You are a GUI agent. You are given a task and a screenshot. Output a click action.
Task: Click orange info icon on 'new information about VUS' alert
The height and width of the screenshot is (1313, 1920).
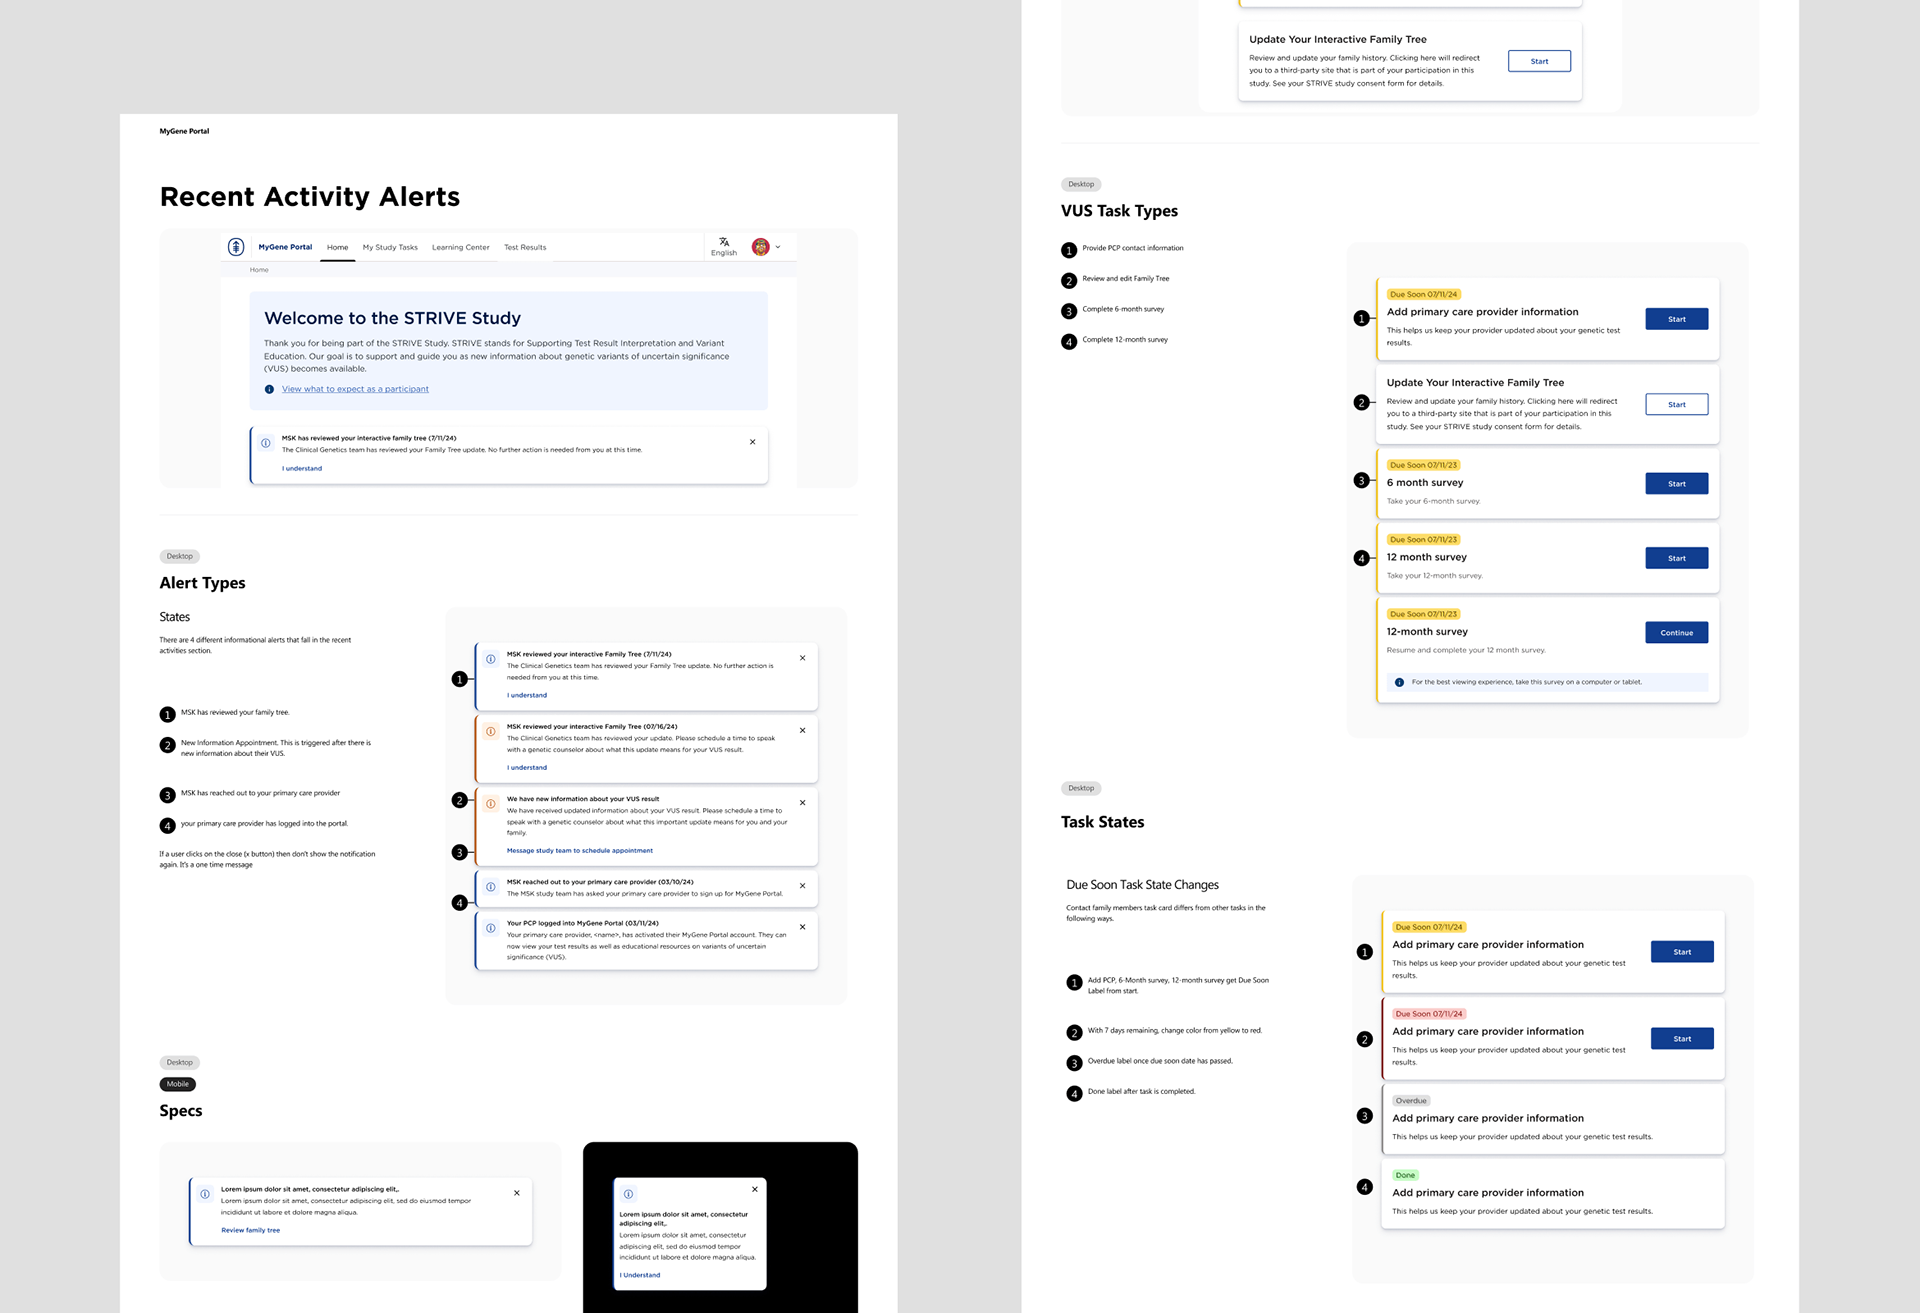[x=491, y=803]
